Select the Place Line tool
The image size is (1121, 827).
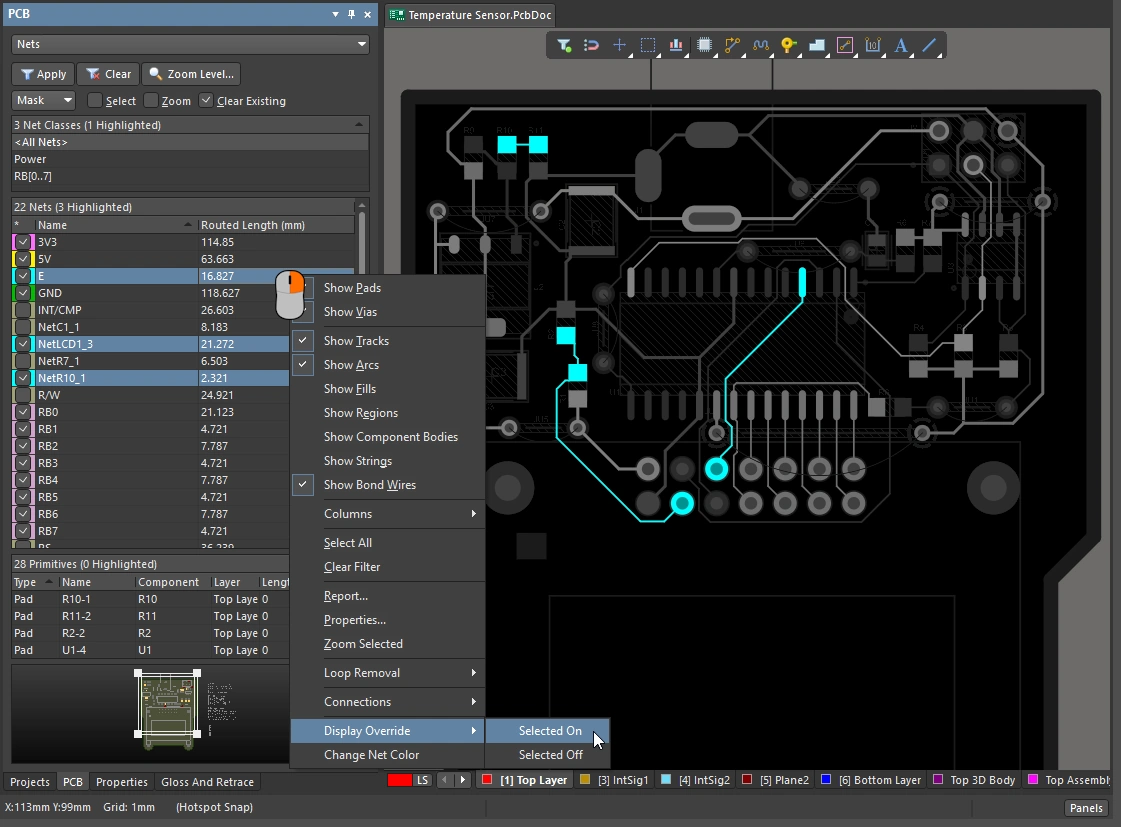pos(929,45)
